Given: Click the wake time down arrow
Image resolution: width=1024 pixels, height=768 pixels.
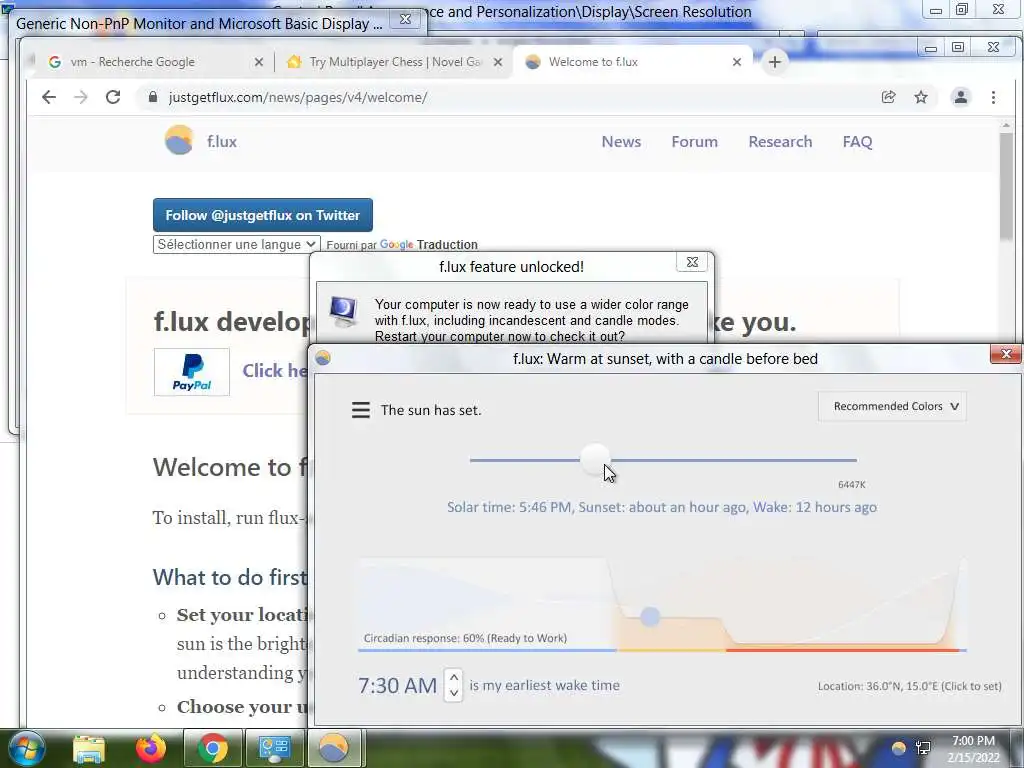Looking at the screenshot, I should [454, 694].
